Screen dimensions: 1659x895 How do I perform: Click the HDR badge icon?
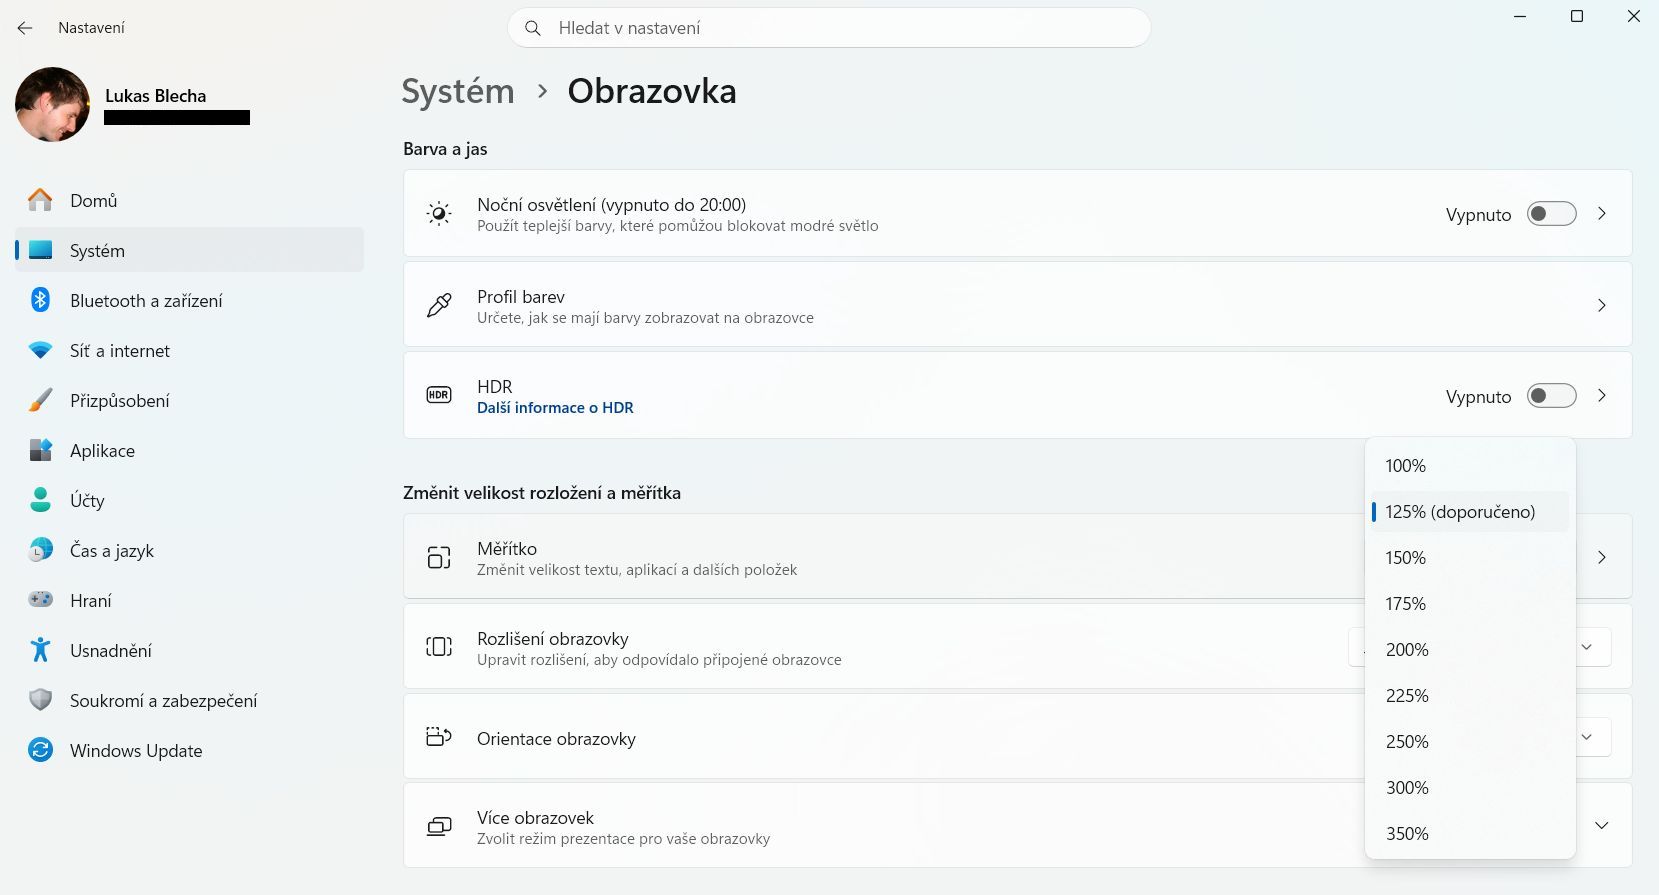click(439, 395)
